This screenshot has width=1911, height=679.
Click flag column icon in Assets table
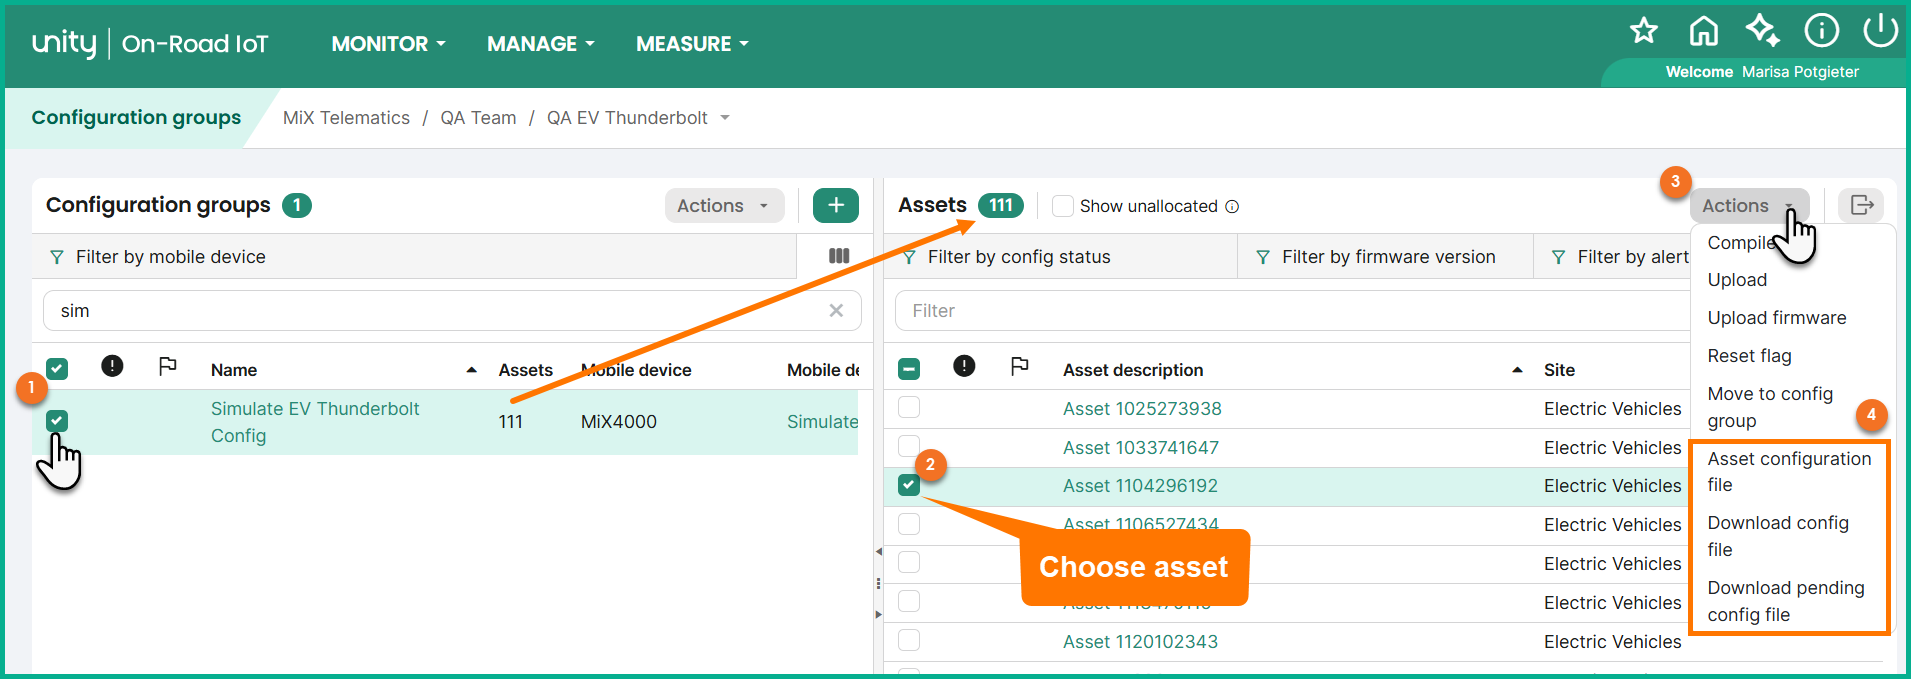[x=1019, y=366]
